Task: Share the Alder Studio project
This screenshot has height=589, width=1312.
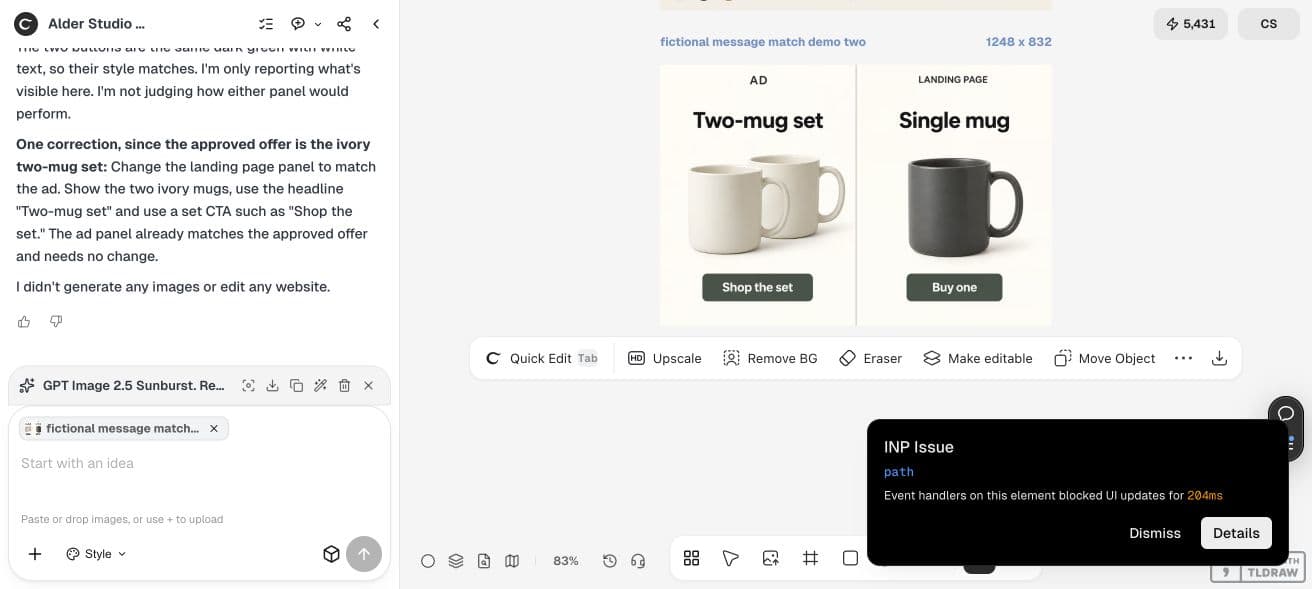Action: pyautogui.click(x=344, y=24)
